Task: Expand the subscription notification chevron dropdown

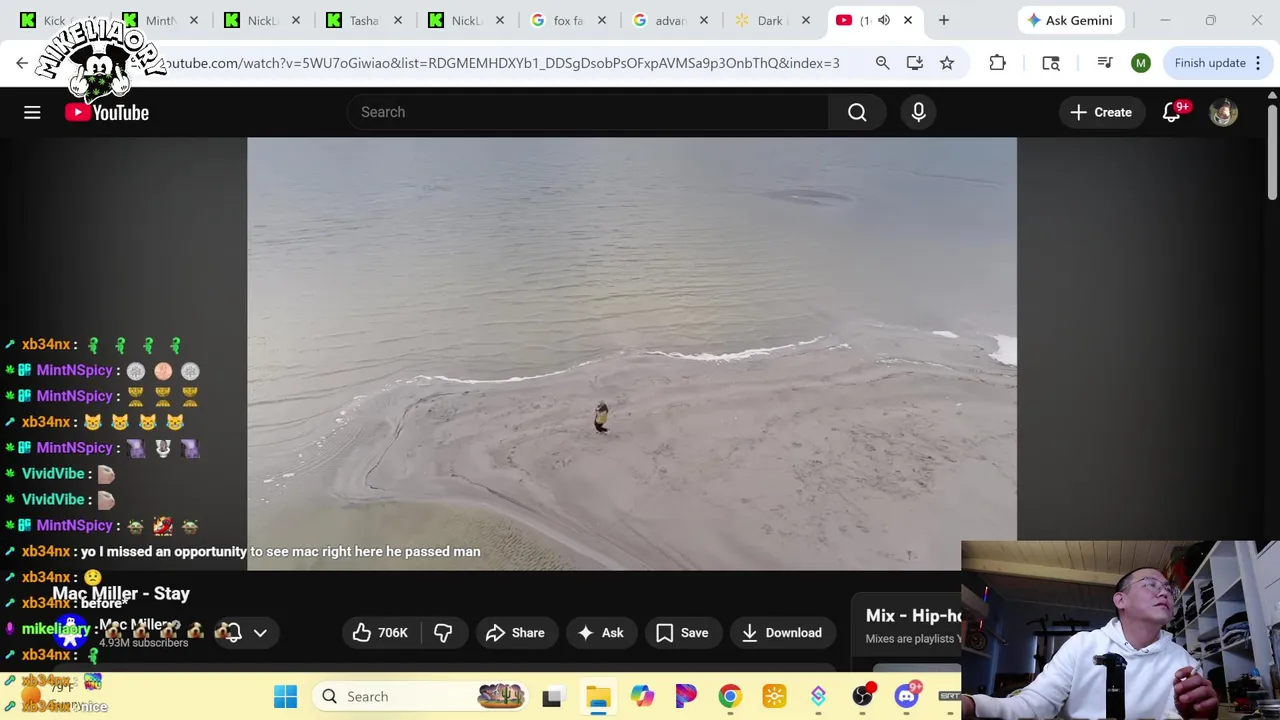Action: coord(260,633)
